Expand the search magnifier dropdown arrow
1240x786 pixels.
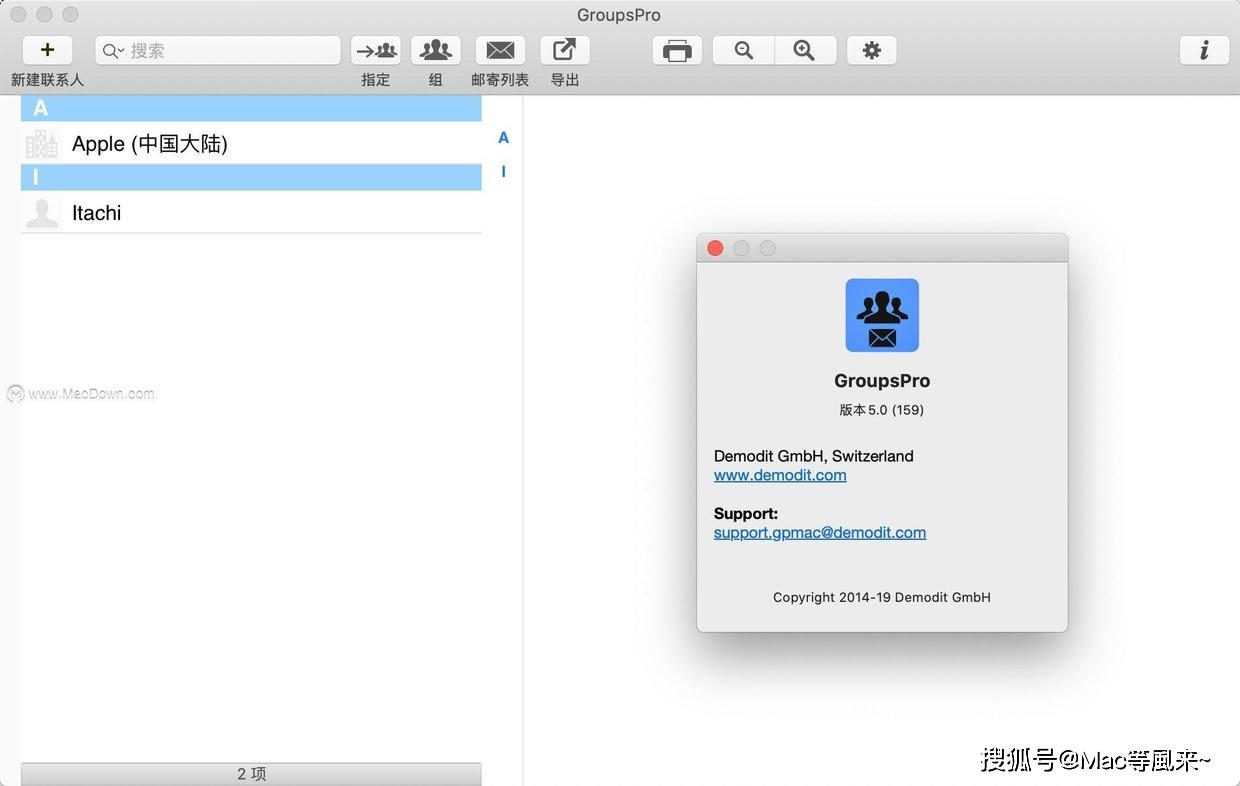click(x=113, y=51)
